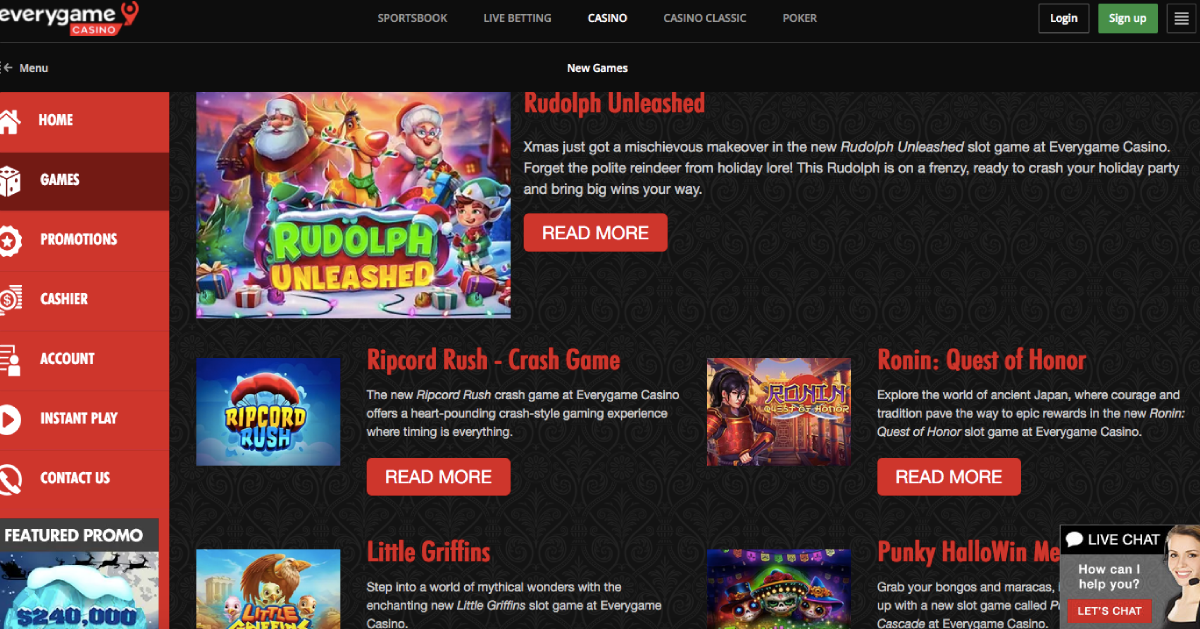Select the Poker tab
1200x629 pixels.
point(799,18)
